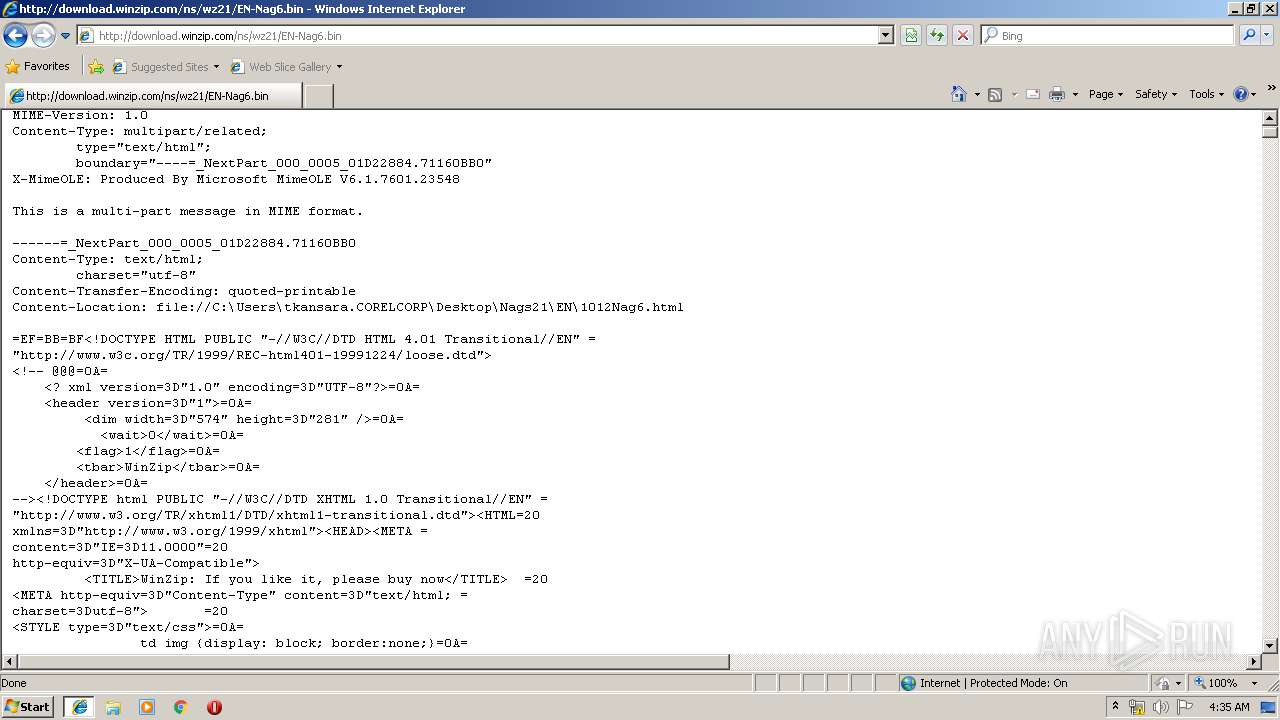Click the Action Center flag tray icon
This screenshot has width=1280, height=720.
[x=1185, y=707]
